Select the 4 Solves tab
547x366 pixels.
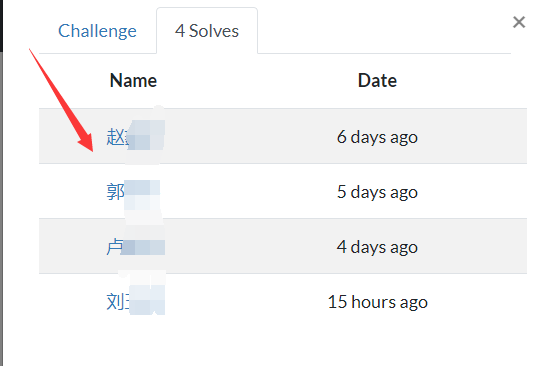[207, 31]
